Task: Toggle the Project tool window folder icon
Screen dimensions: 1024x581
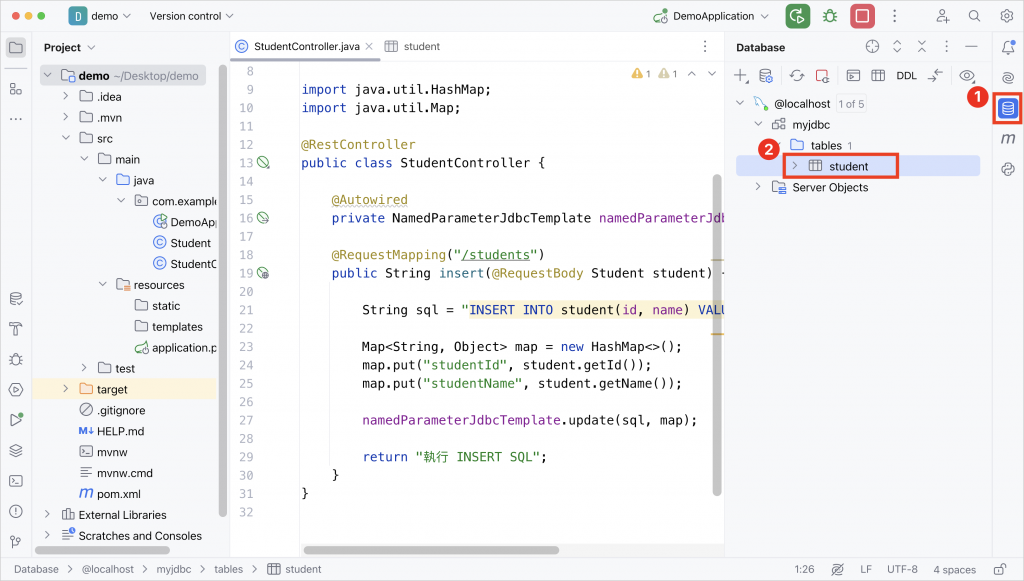Action: pyautogui.click(x=16, y=47)
